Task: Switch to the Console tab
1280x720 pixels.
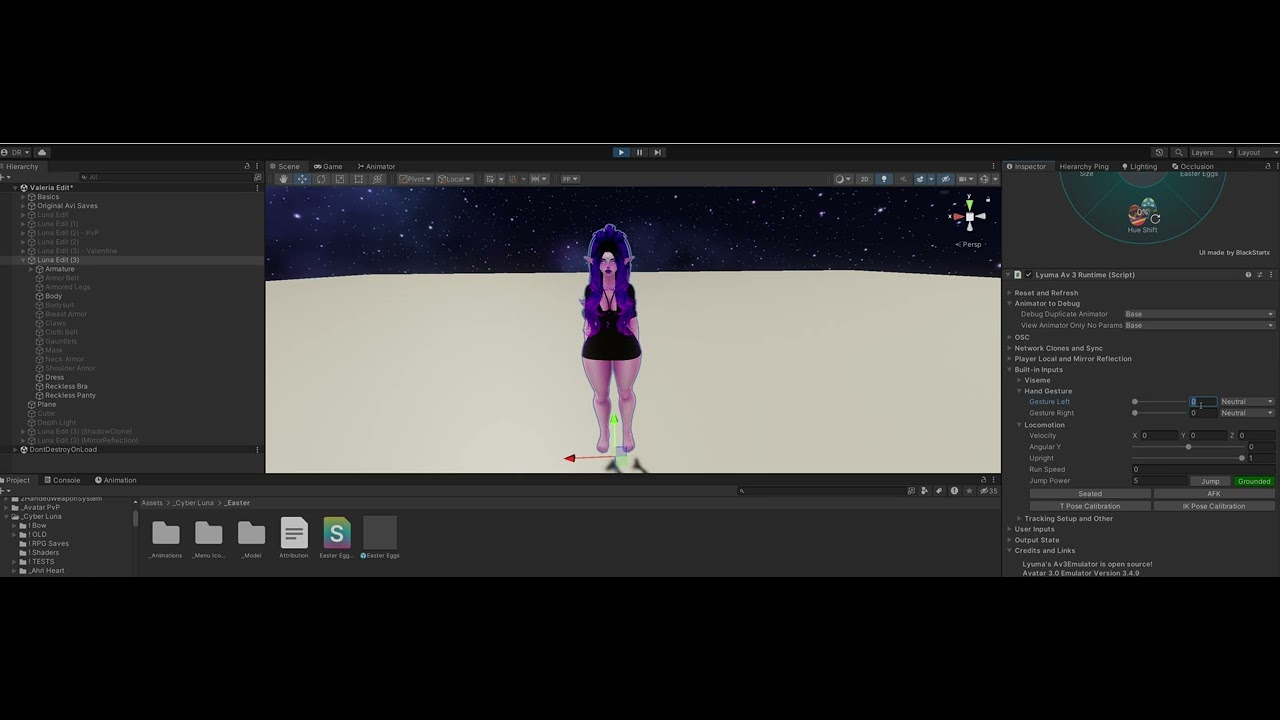Action: tap(62, 480)
